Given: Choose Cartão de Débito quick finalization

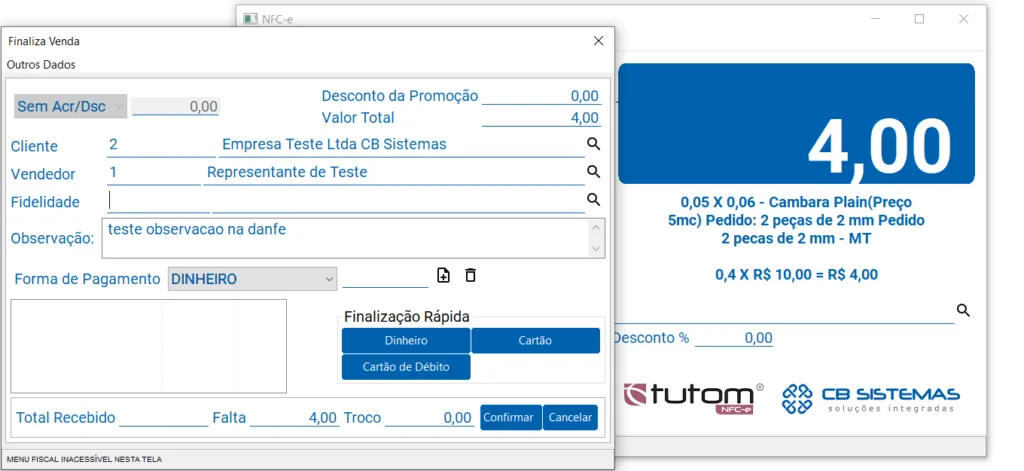Looking at the screenshot, I should pos(406,367).
